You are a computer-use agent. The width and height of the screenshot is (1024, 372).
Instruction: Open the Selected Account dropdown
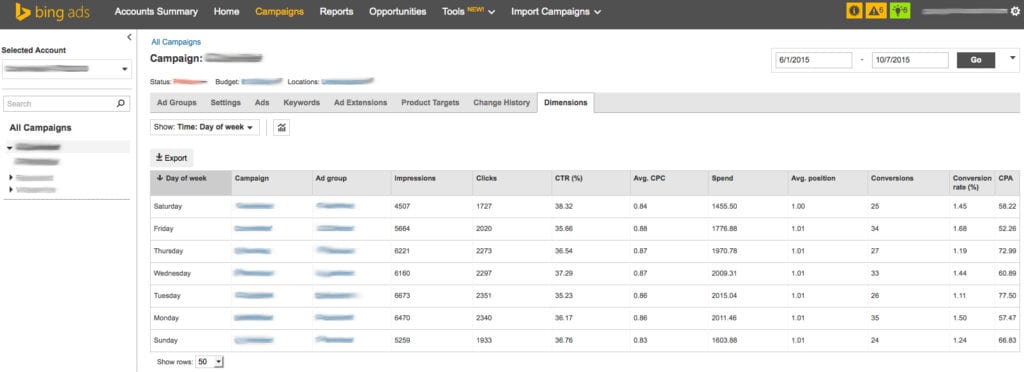click(67, 69)
